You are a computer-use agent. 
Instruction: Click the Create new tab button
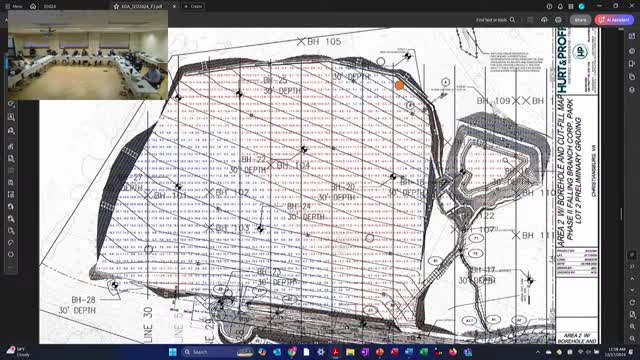click(193, 7)
